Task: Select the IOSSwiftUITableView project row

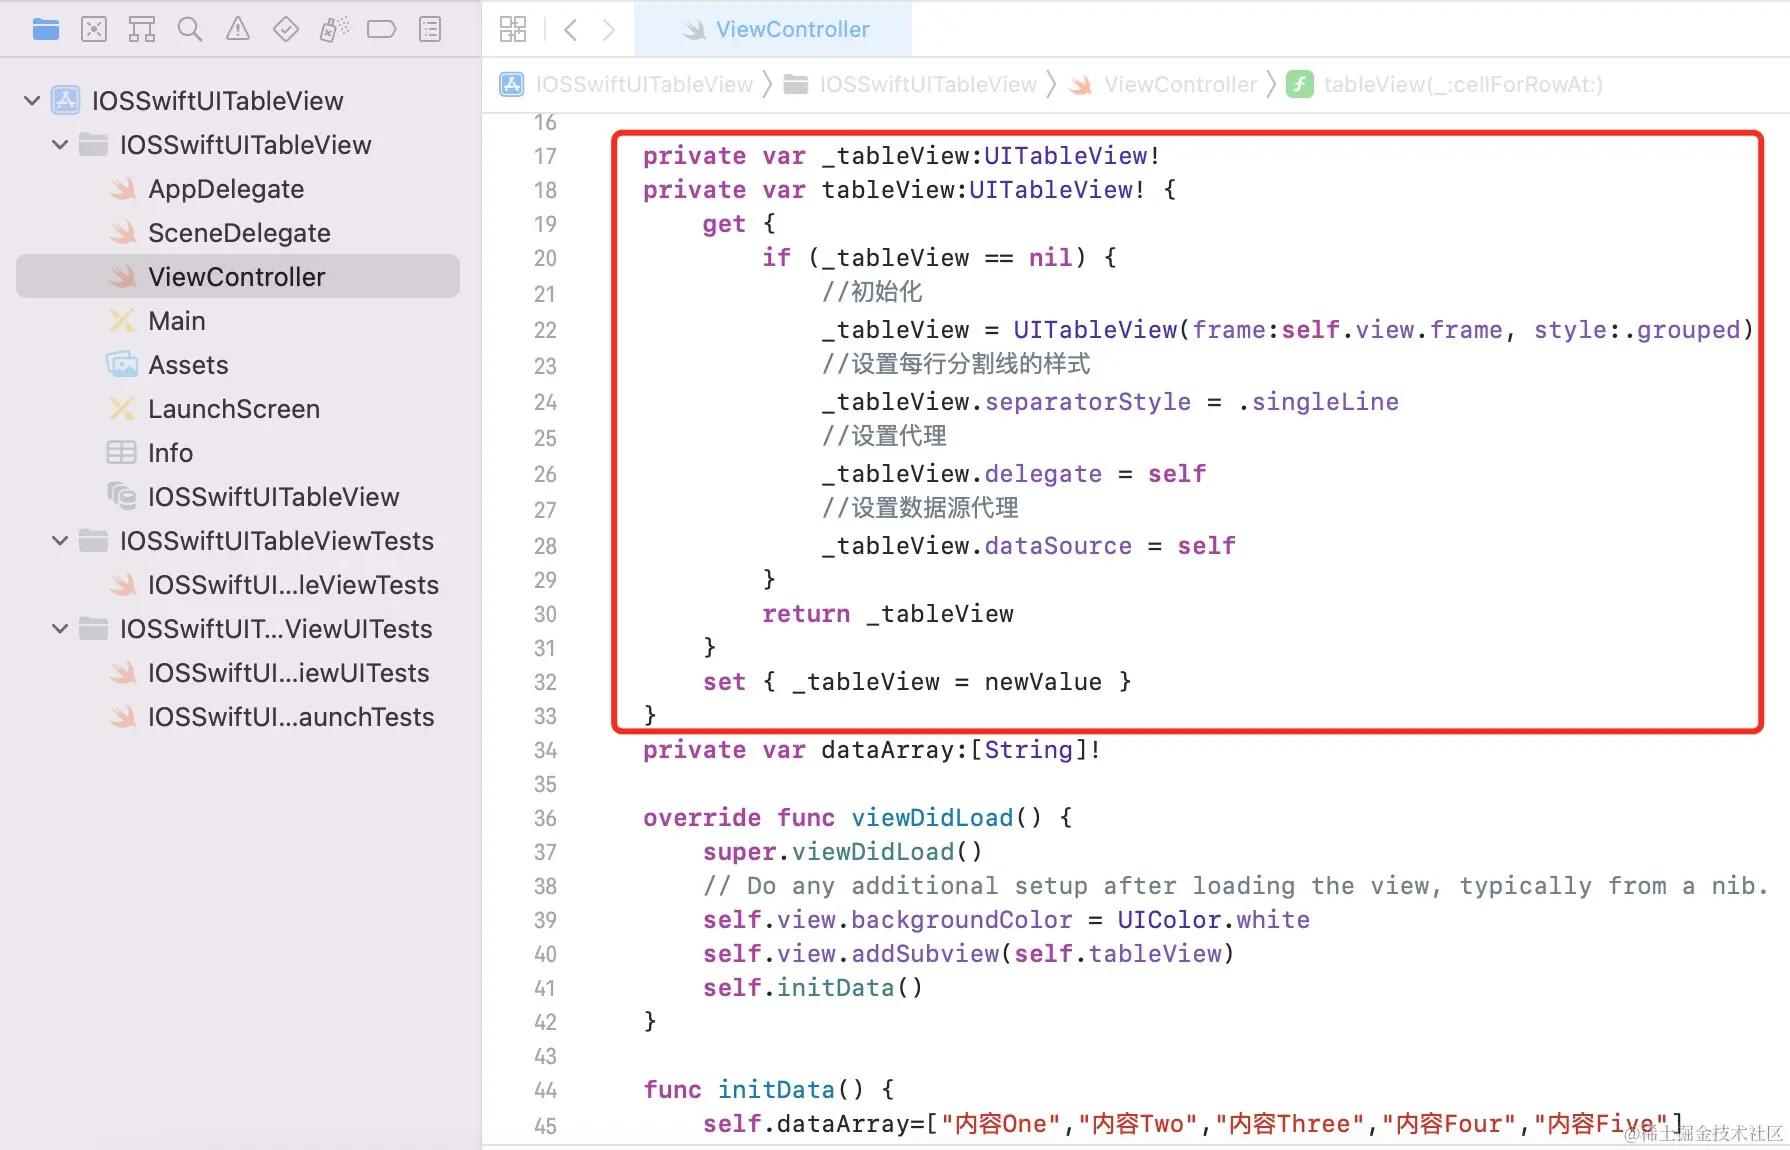Action: pos(238,101)
